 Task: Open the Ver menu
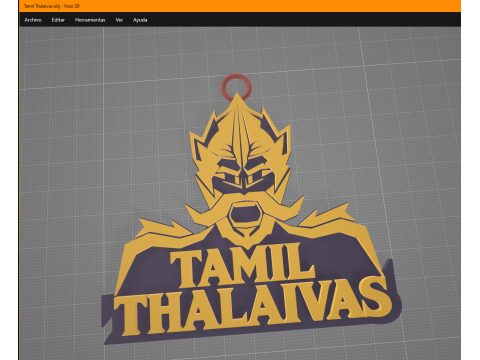(119, 20)
